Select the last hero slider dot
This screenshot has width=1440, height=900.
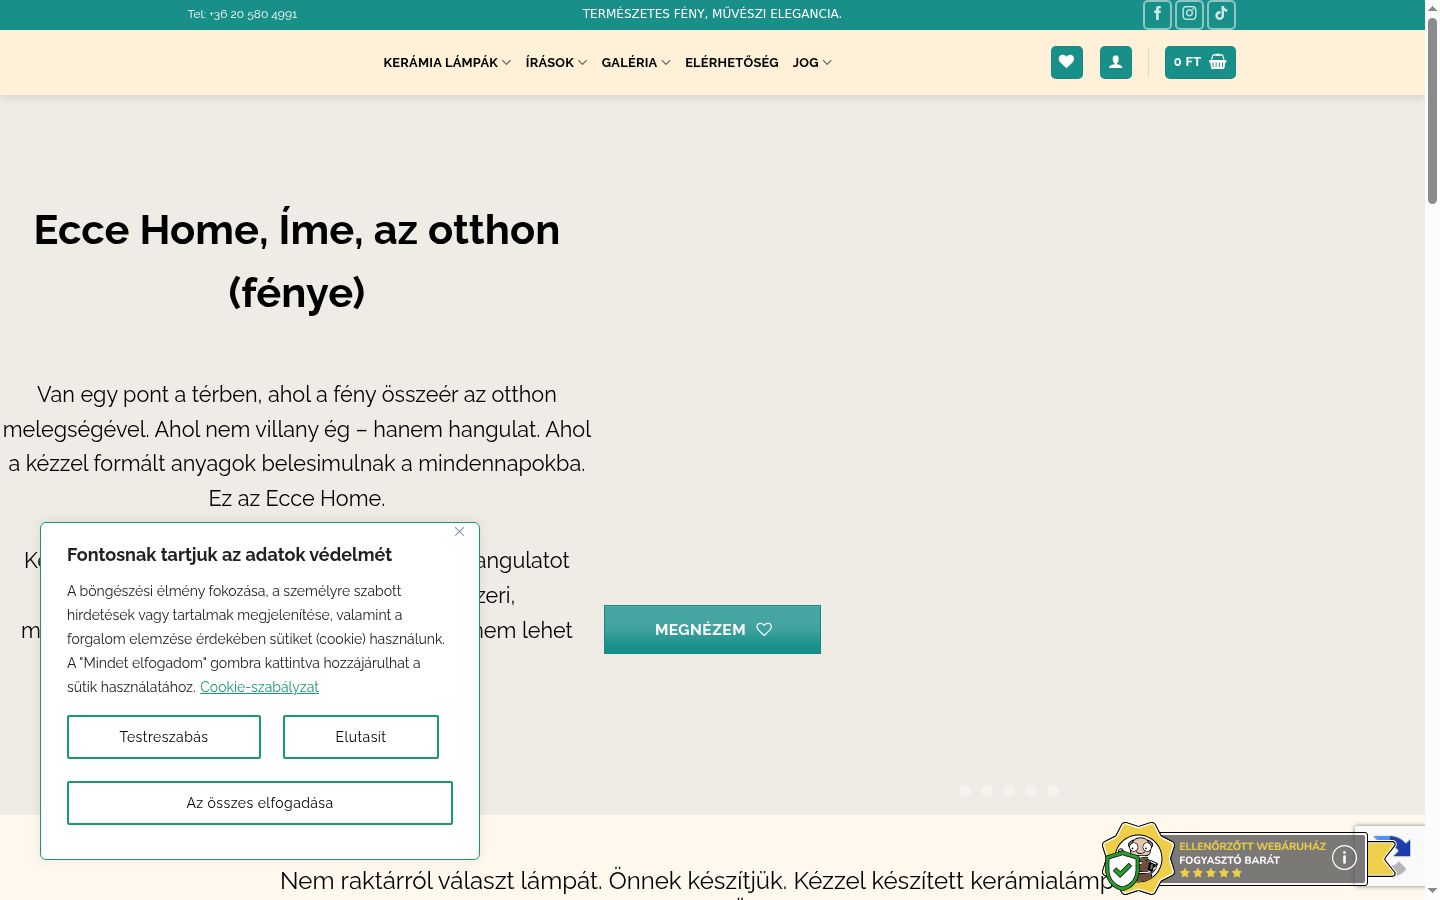(x=1053, y=791)
